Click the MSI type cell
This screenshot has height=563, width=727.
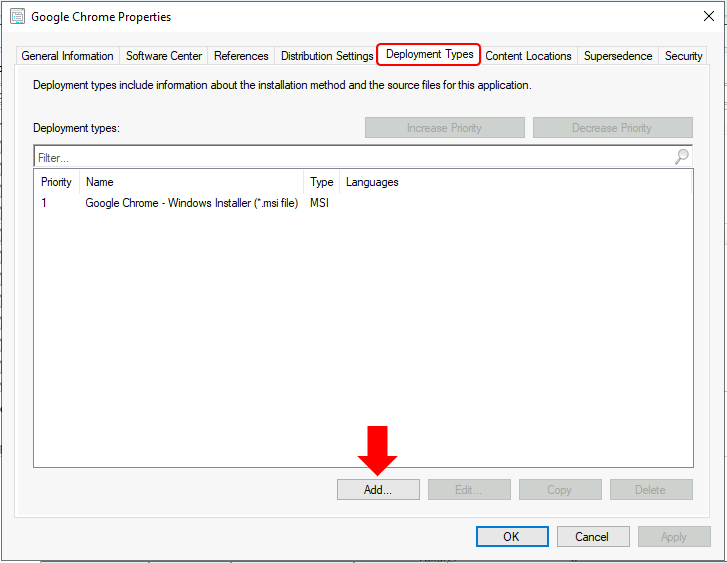(x=319, y=203)
